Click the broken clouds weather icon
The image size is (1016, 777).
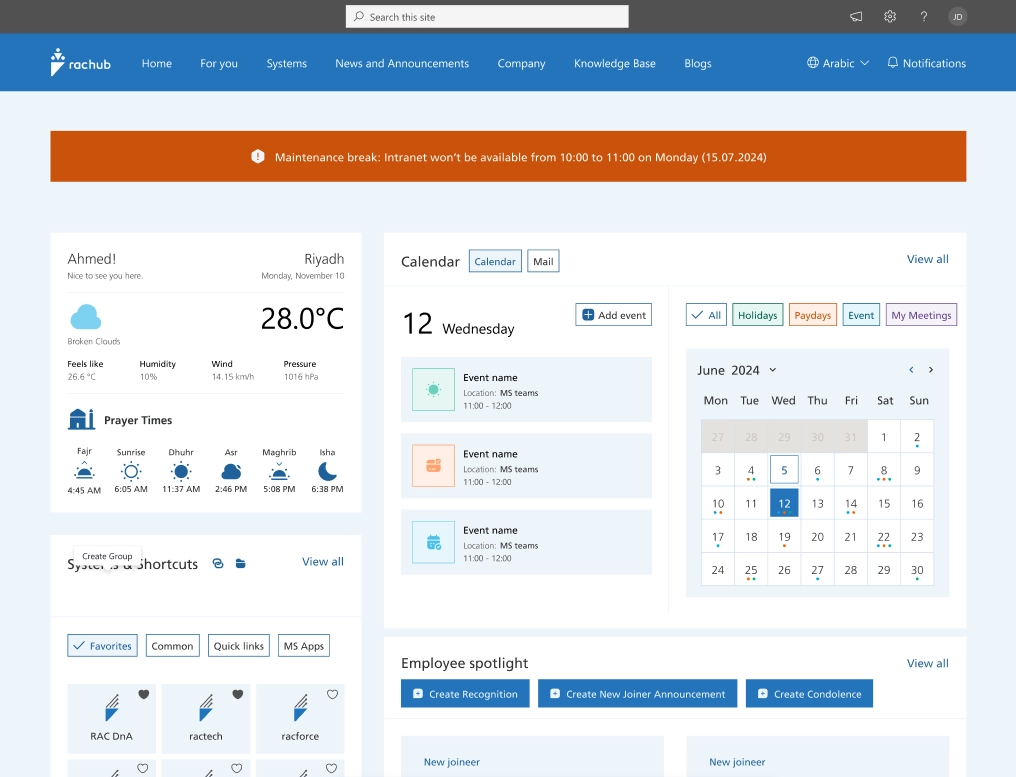86,318
